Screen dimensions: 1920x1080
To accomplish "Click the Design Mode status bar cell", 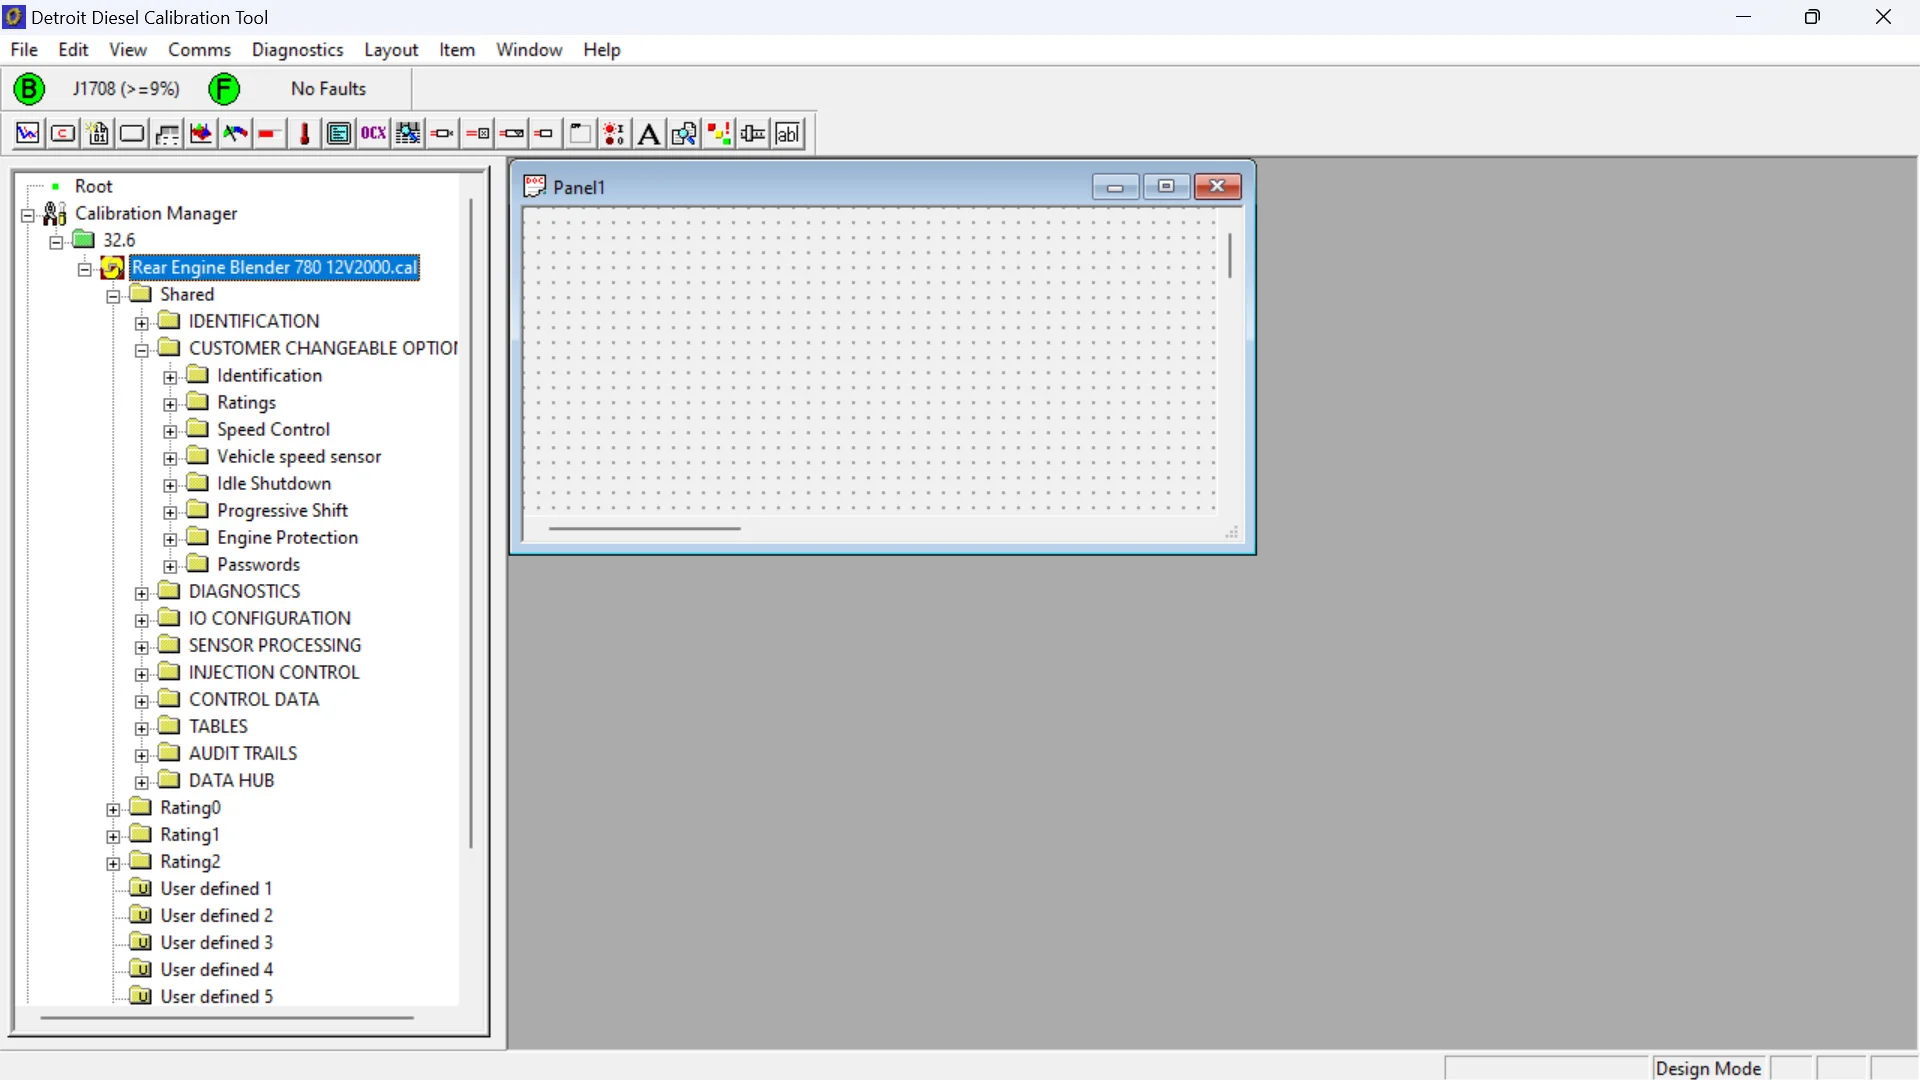I will [1709, 1068].
